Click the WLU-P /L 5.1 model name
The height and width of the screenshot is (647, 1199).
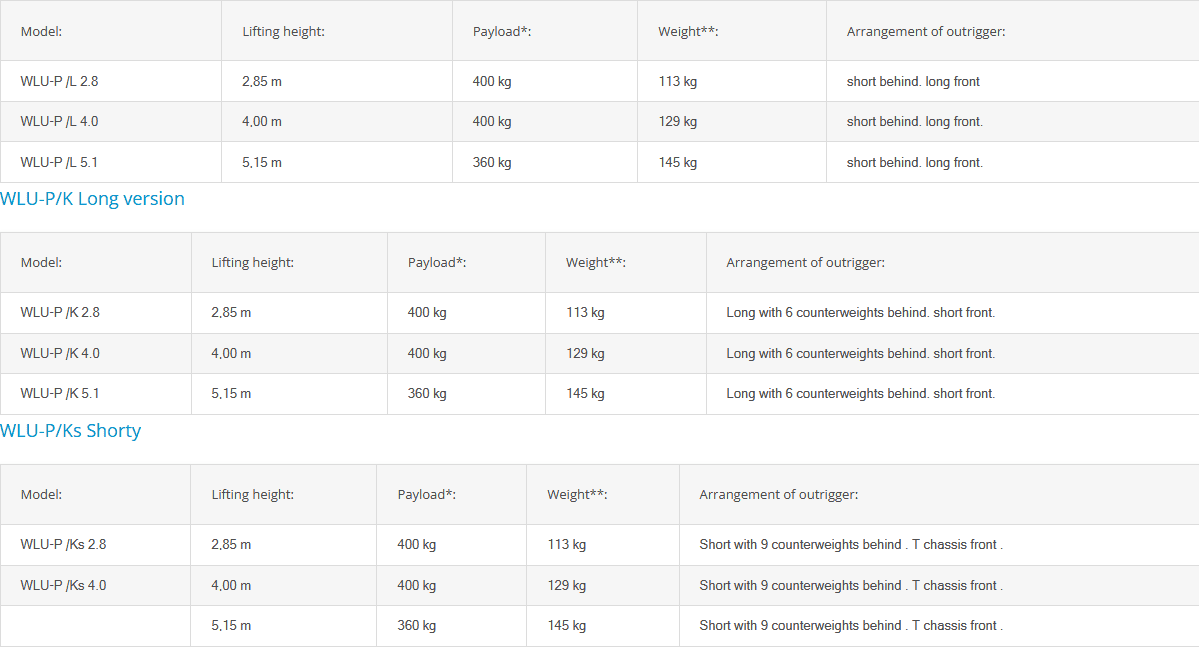click(x=59, y=162)
